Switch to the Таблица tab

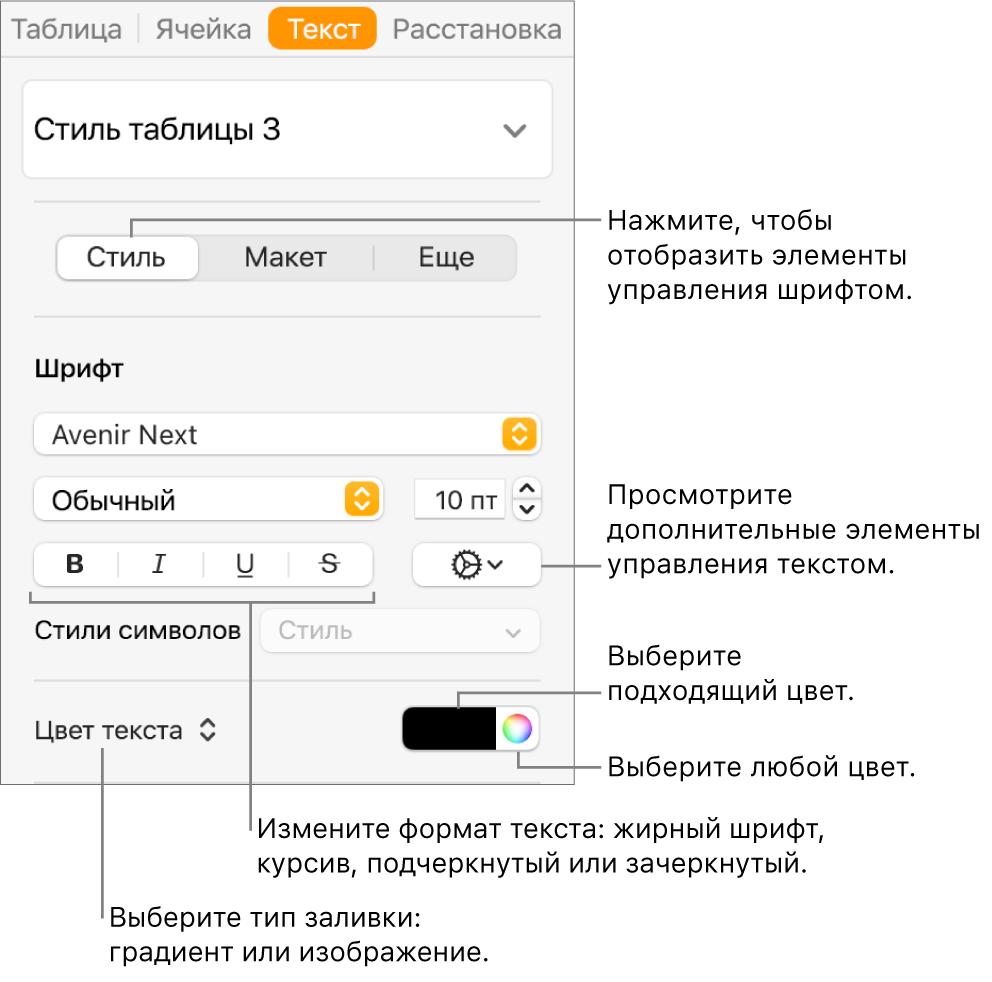click(66, 29)
